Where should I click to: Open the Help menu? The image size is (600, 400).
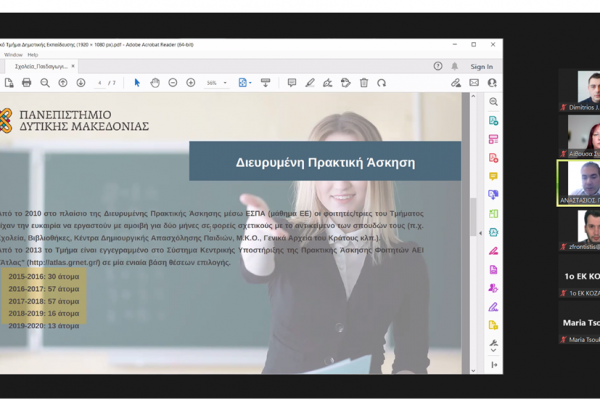pyautogui.click(x=33, y=55)
